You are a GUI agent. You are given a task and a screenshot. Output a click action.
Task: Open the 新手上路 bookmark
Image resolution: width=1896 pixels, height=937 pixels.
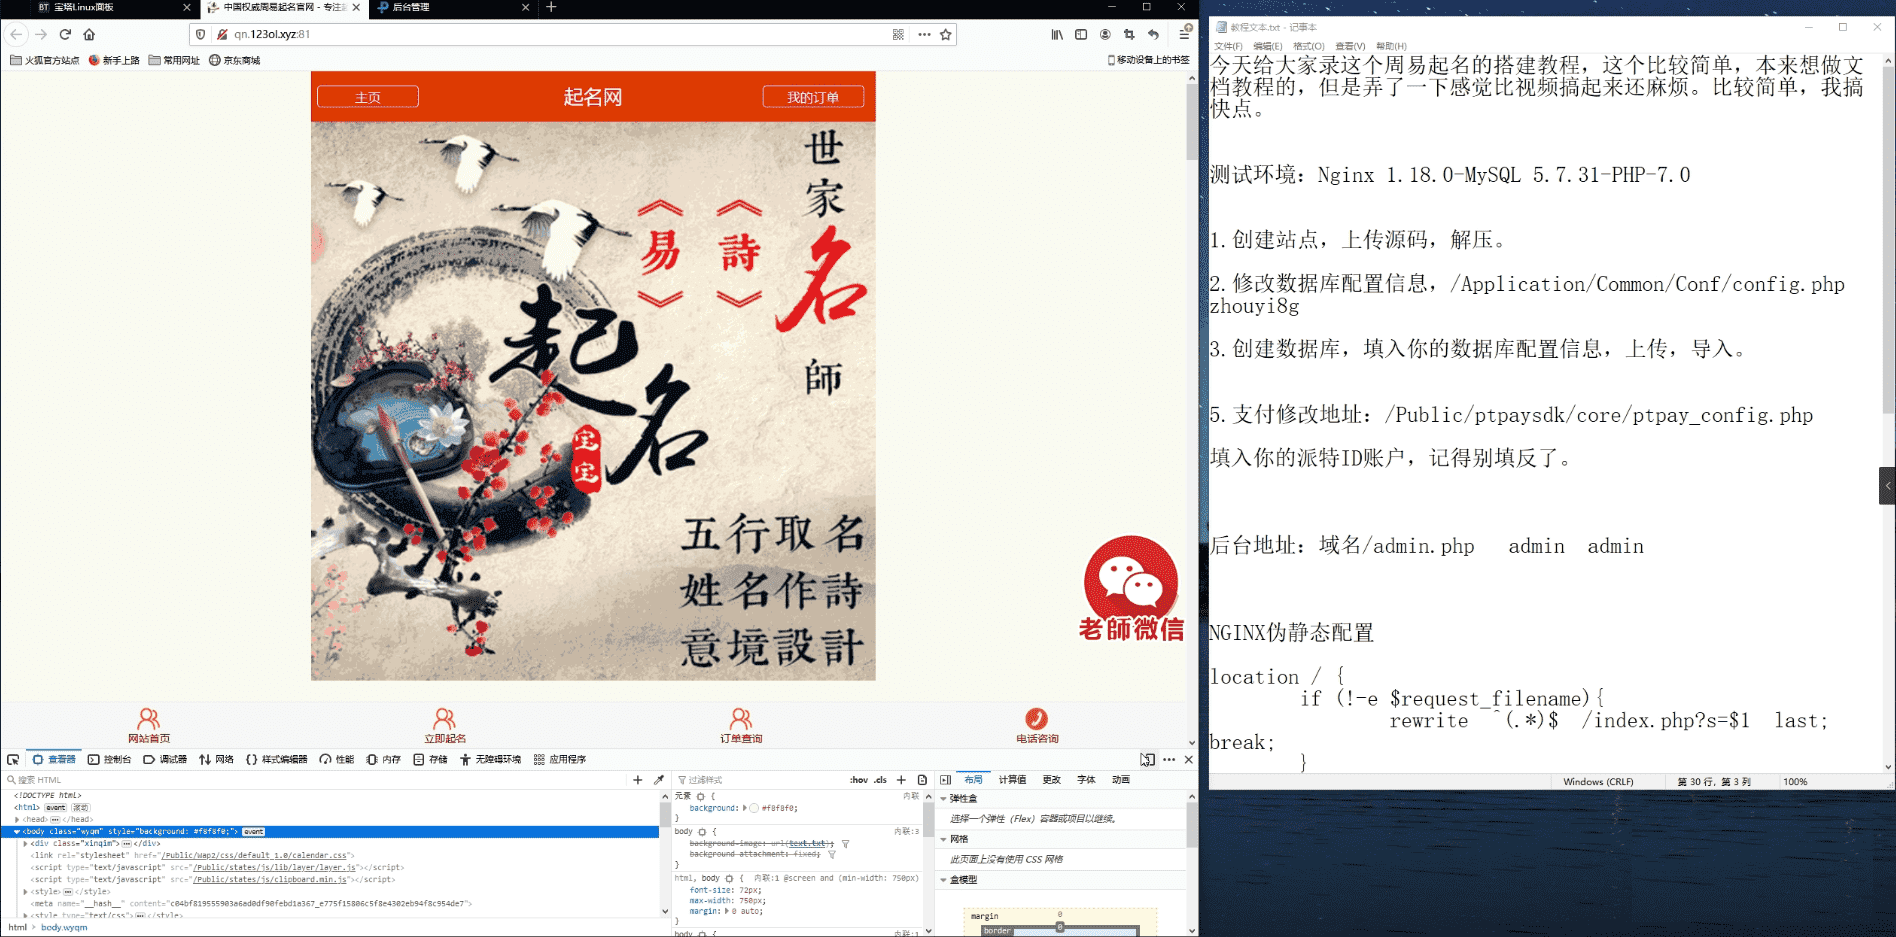114,60
